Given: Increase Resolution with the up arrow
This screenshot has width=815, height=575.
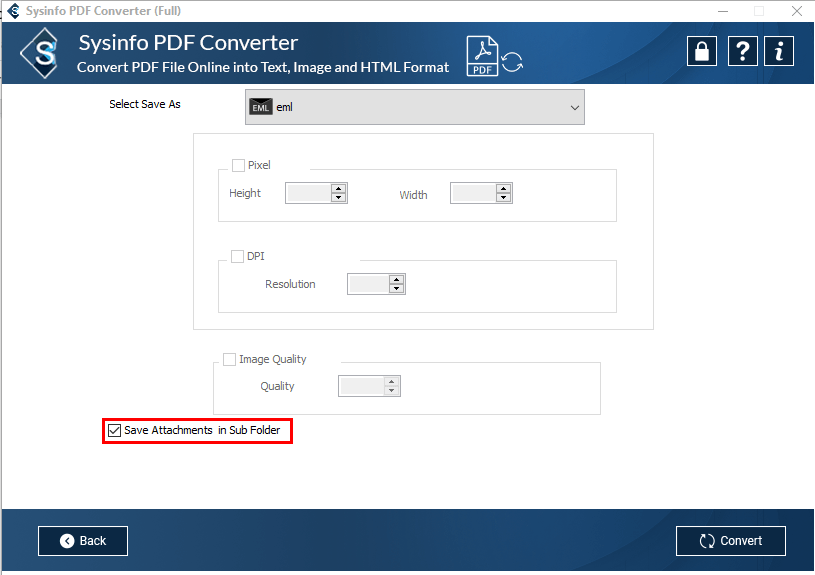Looking at the screenshot, I should 397,279.
